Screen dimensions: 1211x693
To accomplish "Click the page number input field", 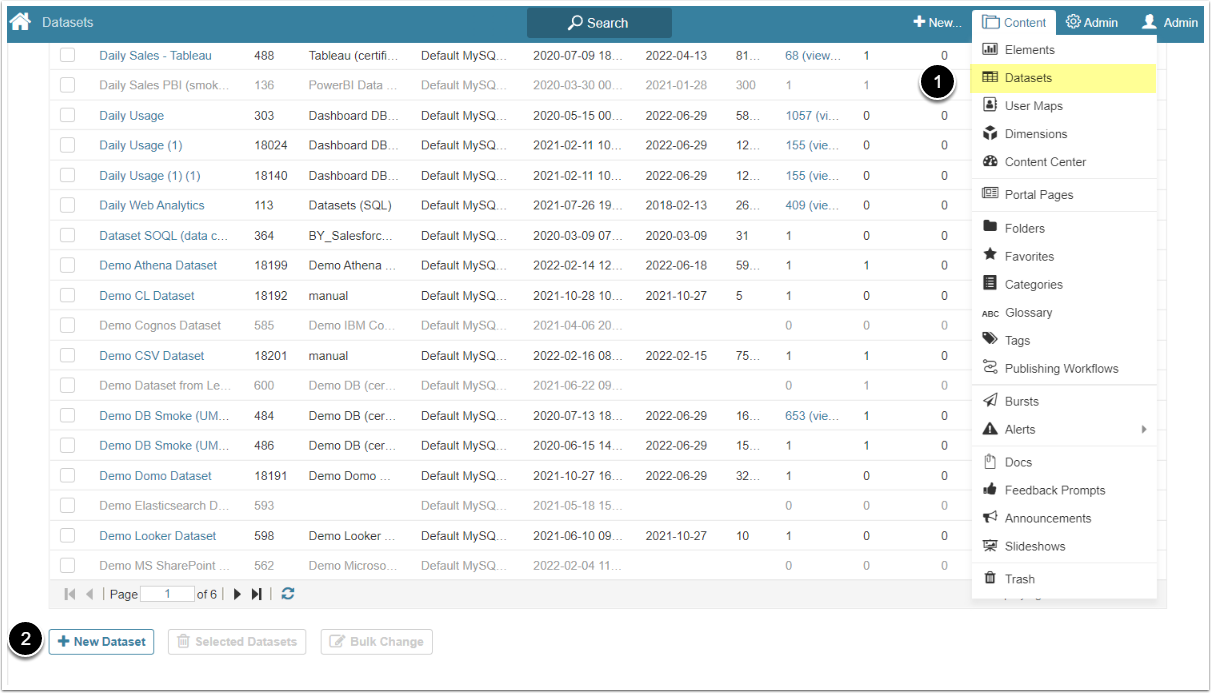I will pos(168,594).
